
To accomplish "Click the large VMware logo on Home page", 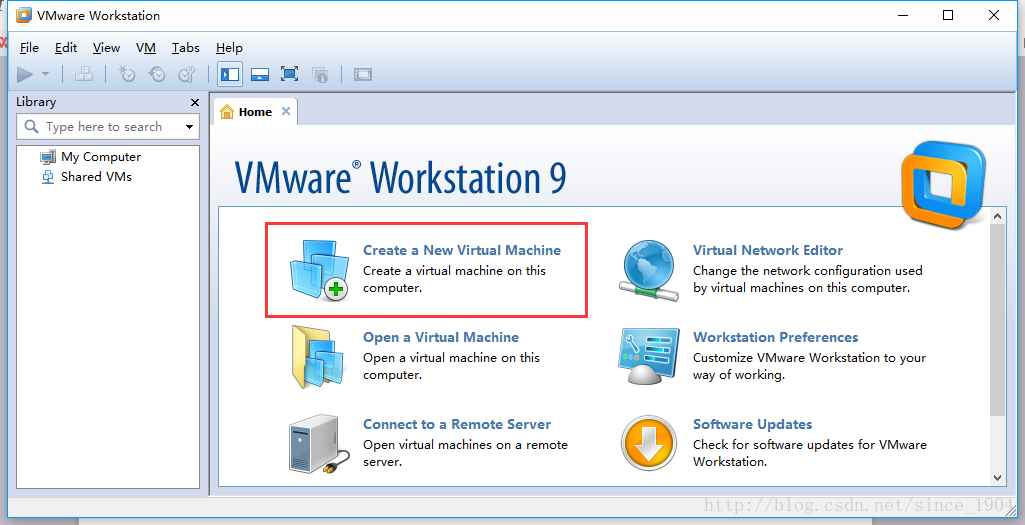I will pos(943,185).
